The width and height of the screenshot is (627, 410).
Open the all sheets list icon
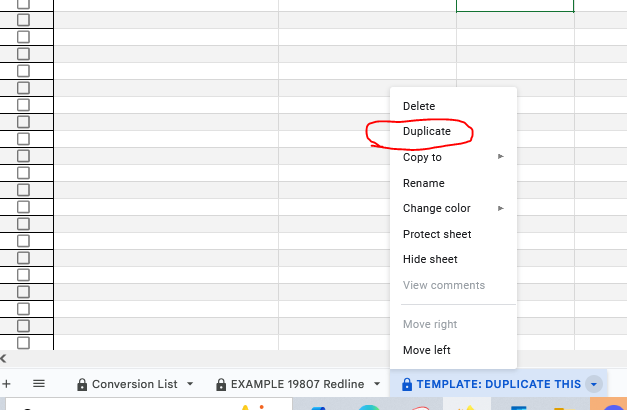(x=39, y=384)
